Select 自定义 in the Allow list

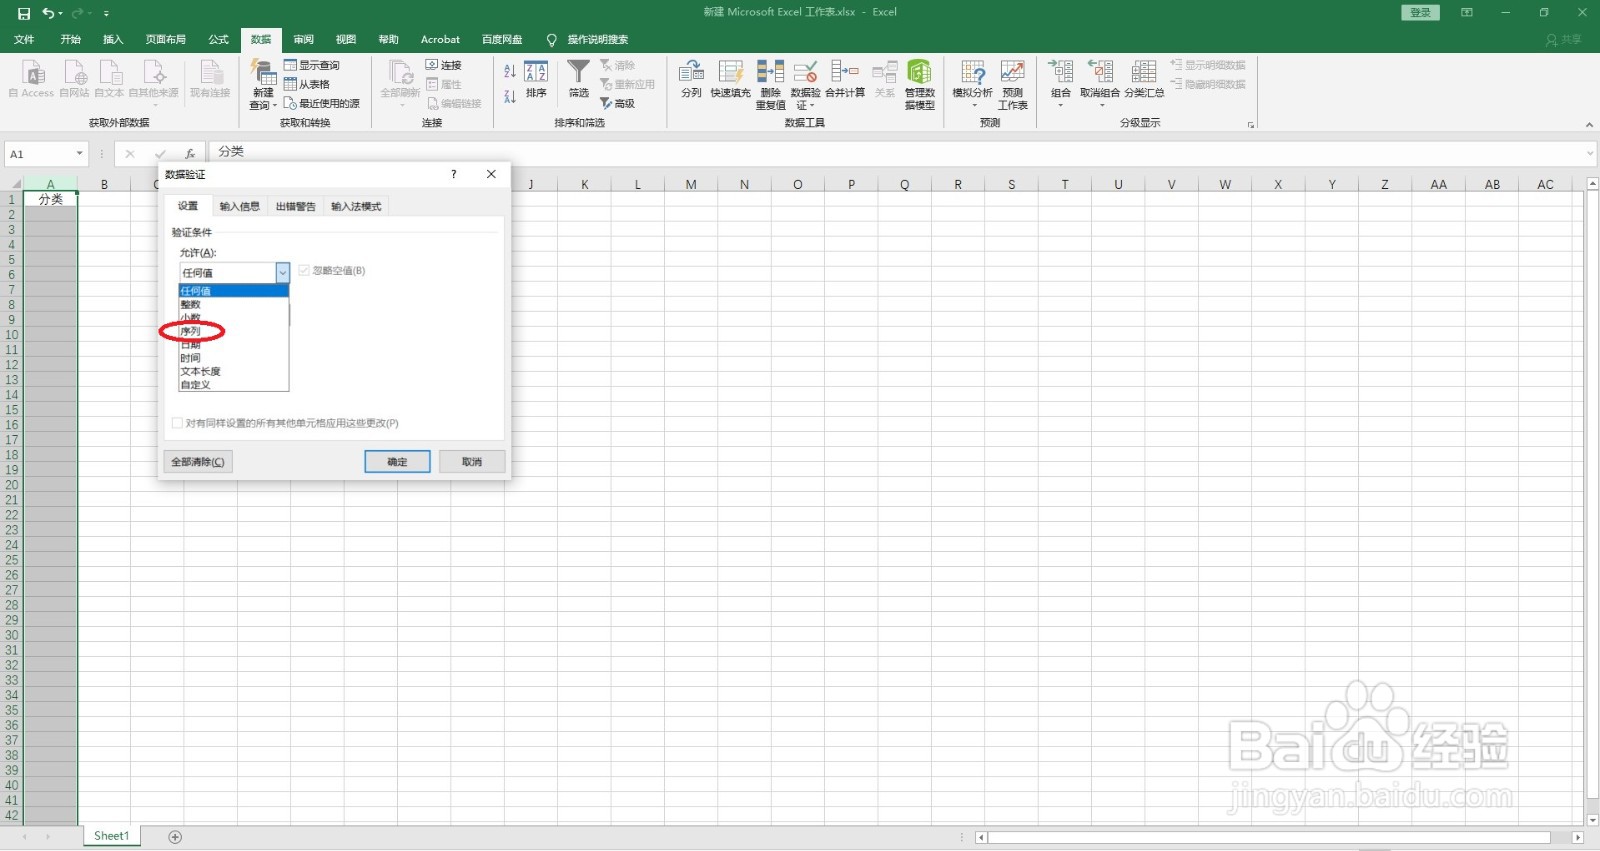point(234,384)
